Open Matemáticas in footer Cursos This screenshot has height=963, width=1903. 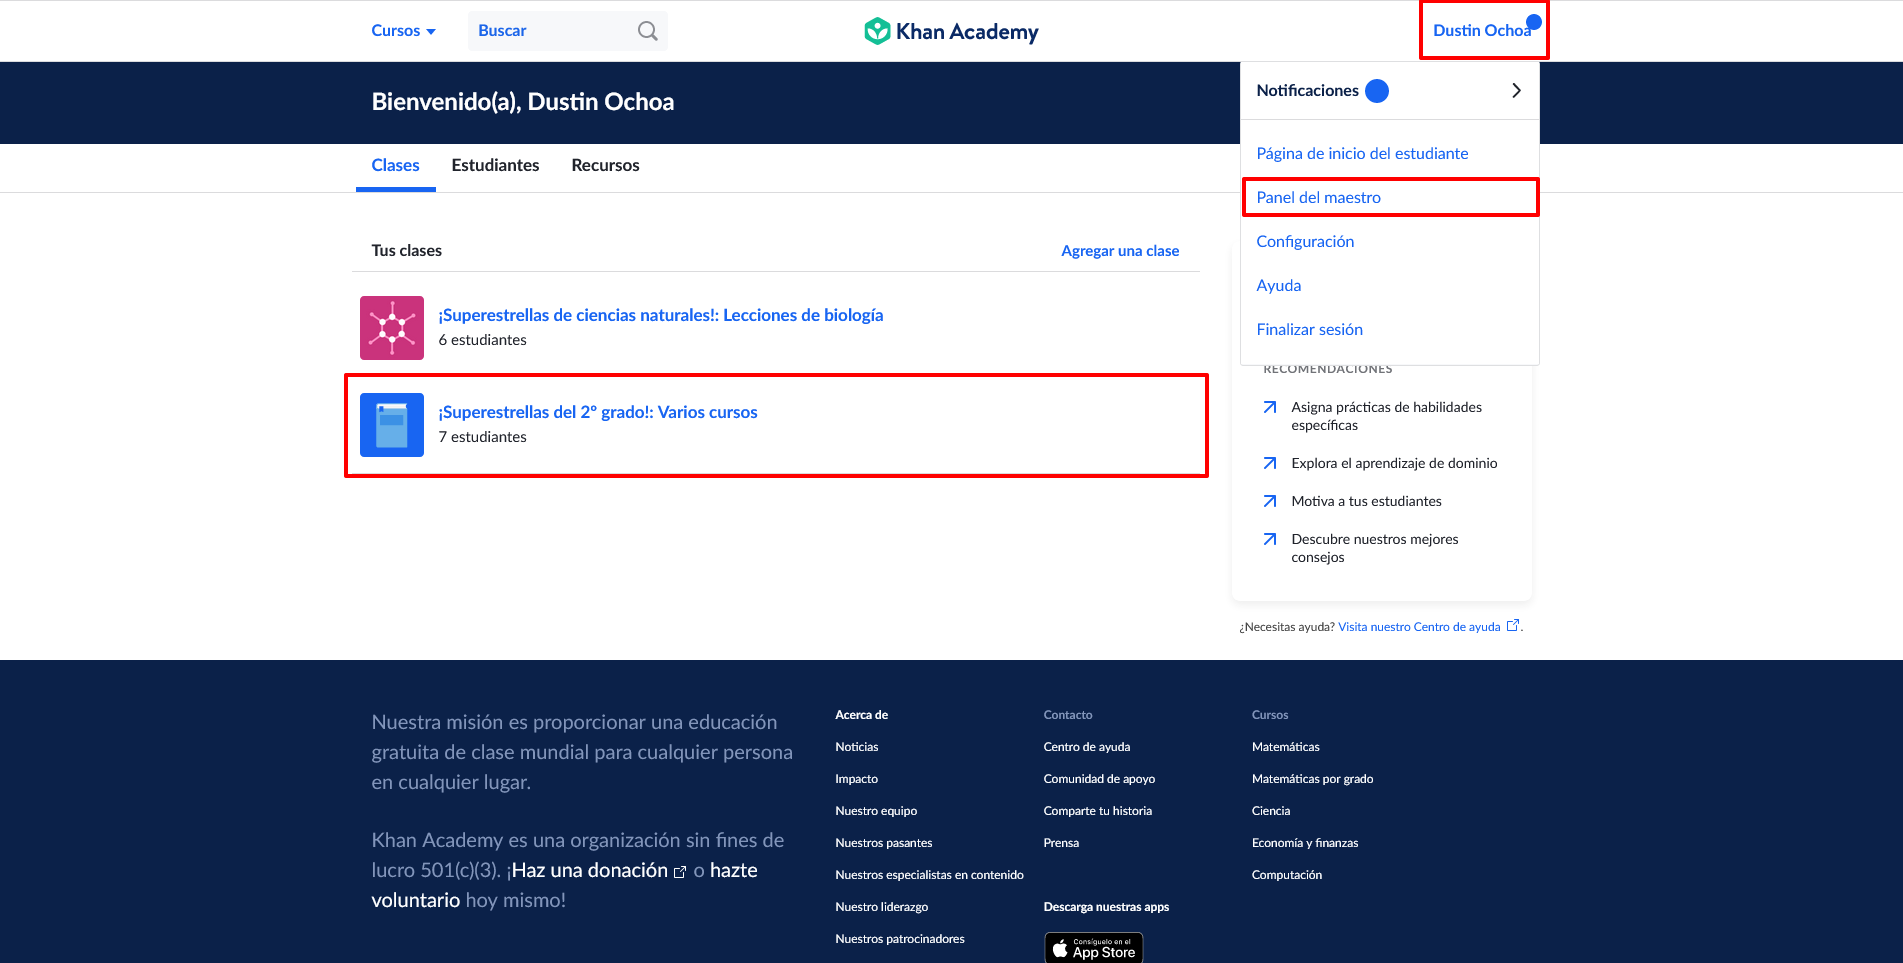coord(1286,747)
